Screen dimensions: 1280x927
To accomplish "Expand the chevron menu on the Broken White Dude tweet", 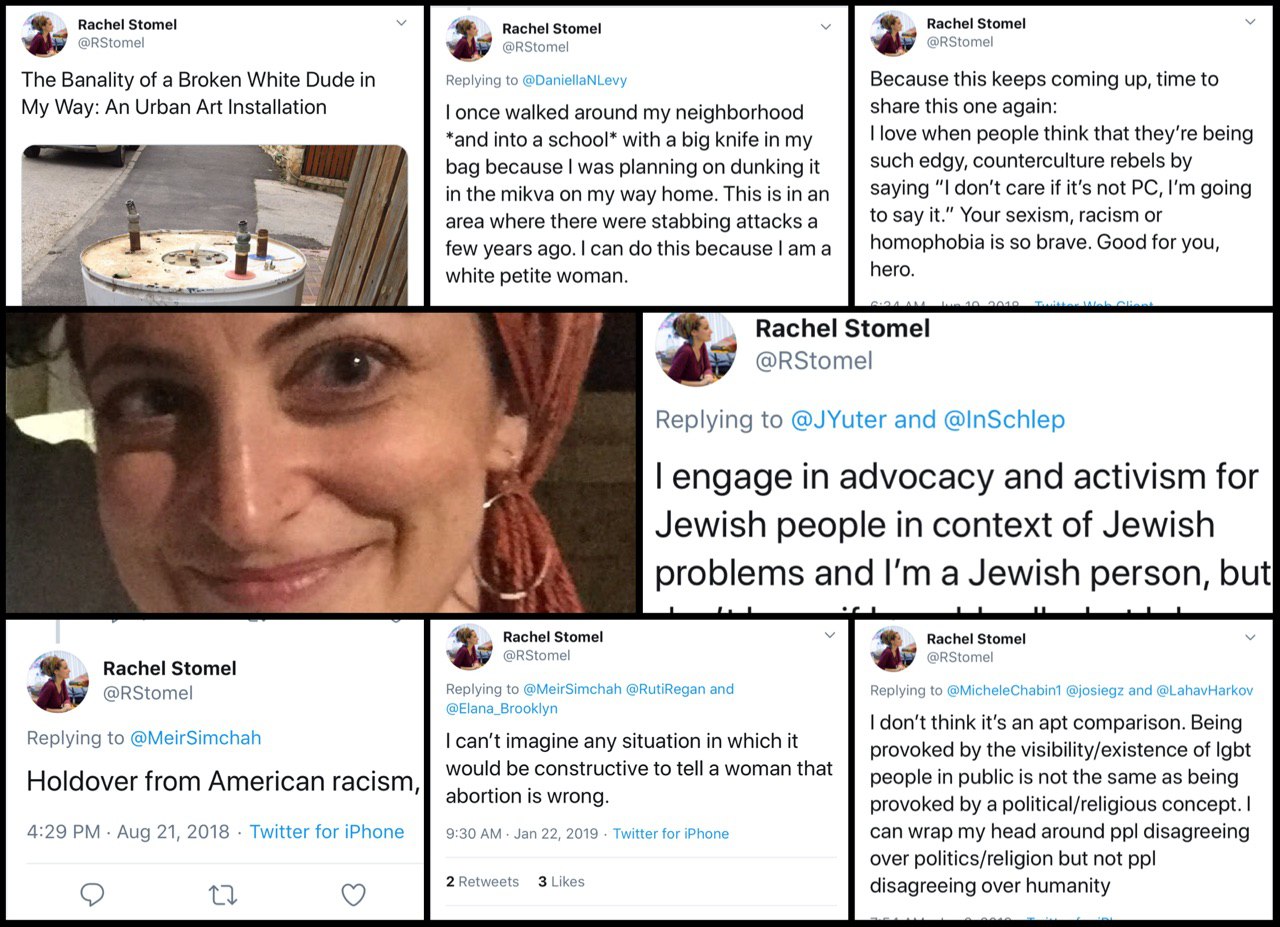I will [x=402, y=22].
